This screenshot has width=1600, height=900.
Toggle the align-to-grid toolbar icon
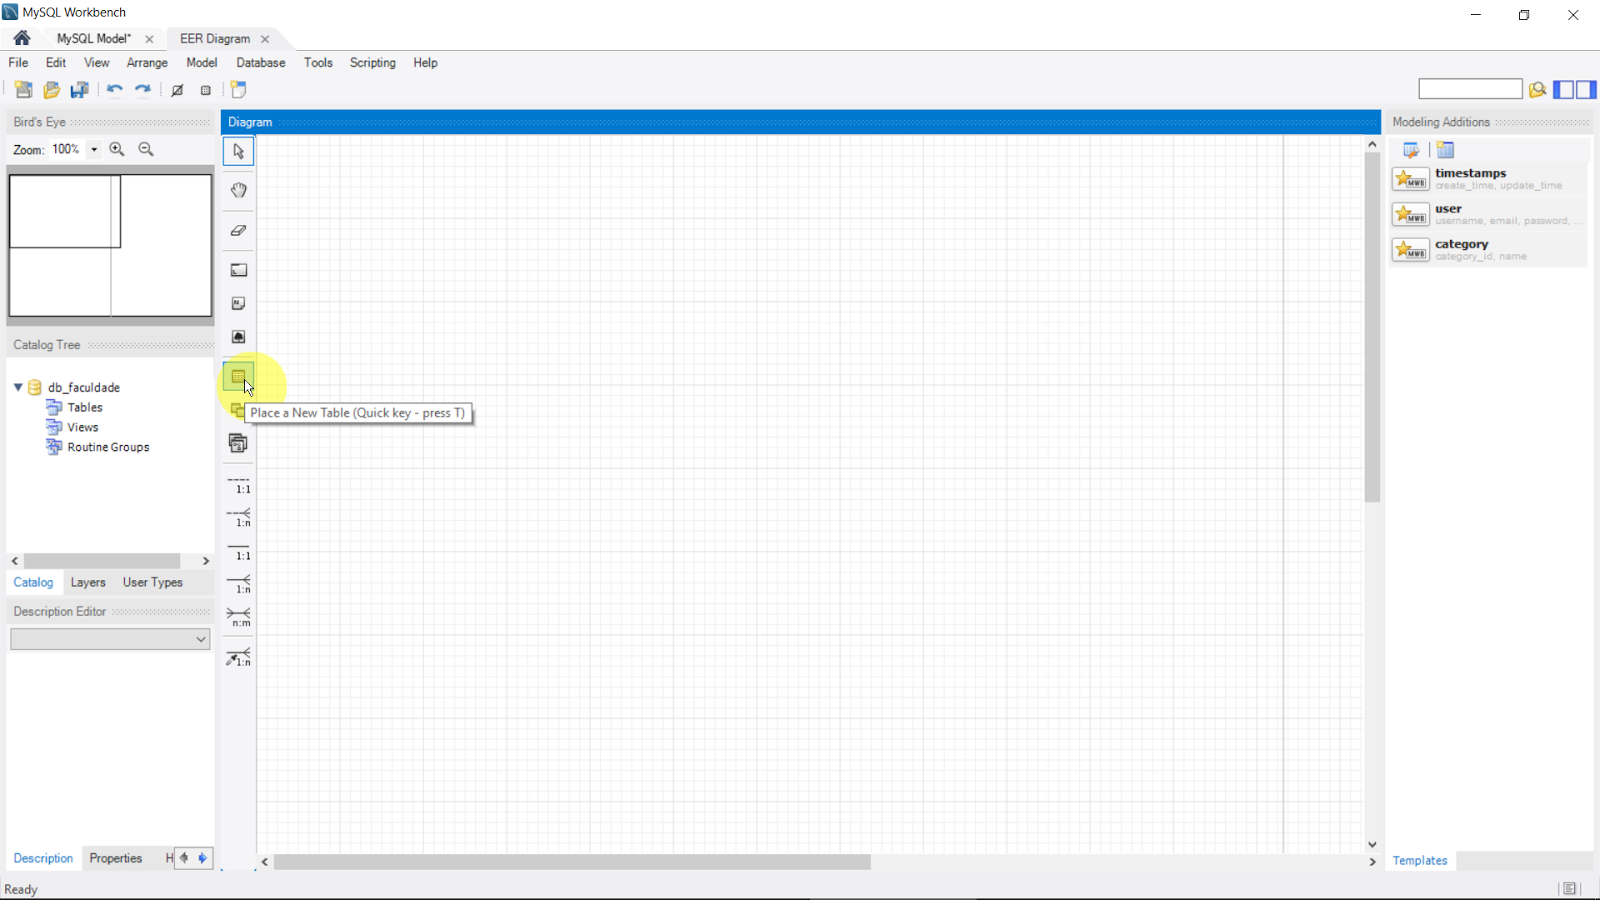point(206,90)
